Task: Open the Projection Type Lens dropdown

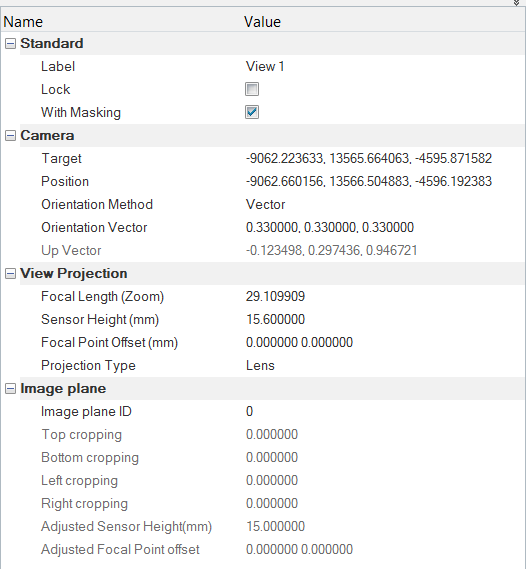Action: click(x=384, y=365)
